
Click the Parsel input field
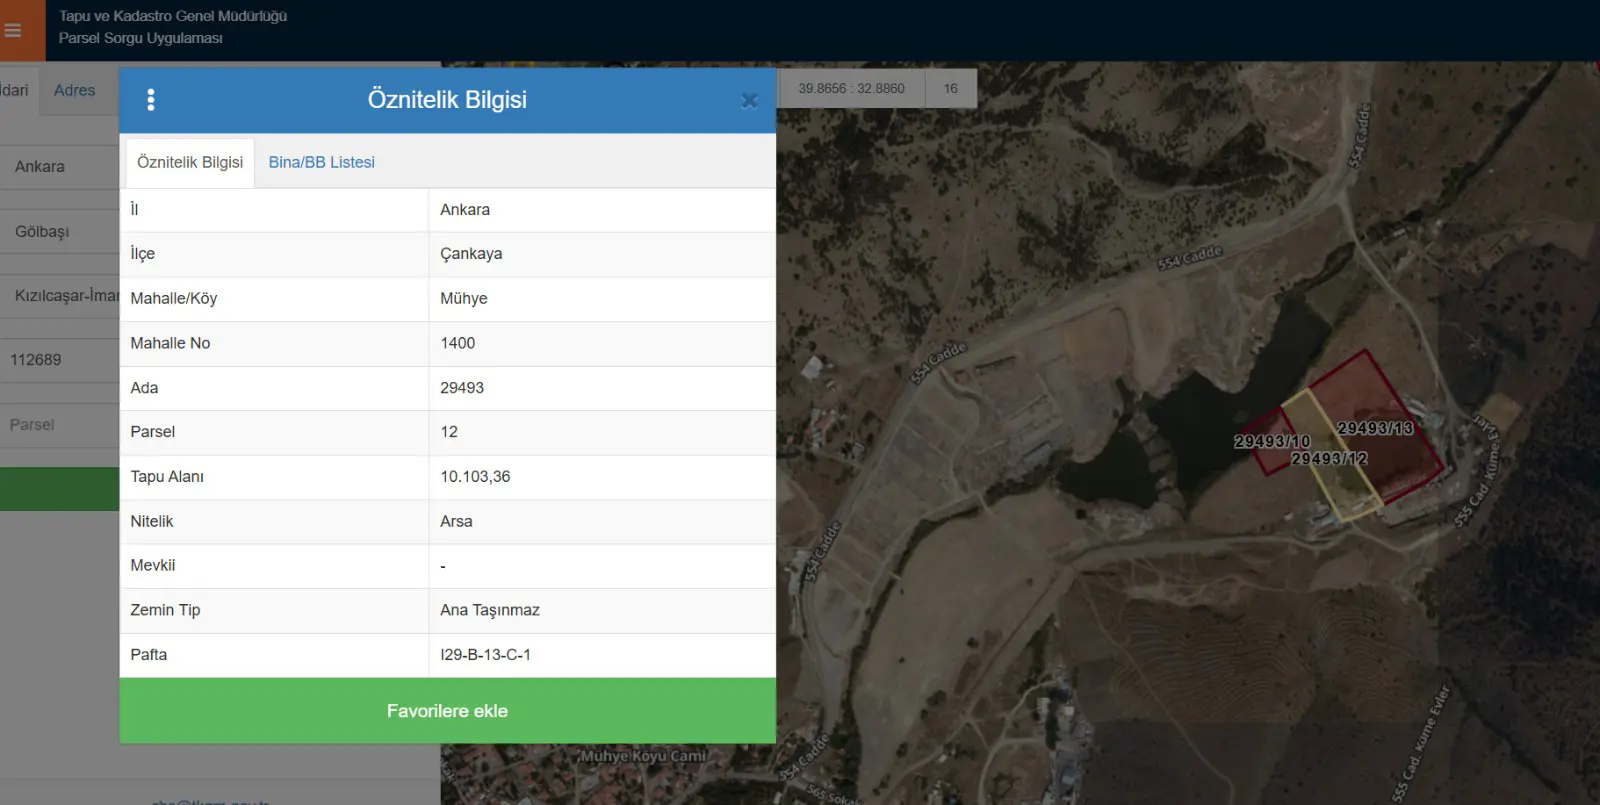pyautogui.click(x=60, y=425)
